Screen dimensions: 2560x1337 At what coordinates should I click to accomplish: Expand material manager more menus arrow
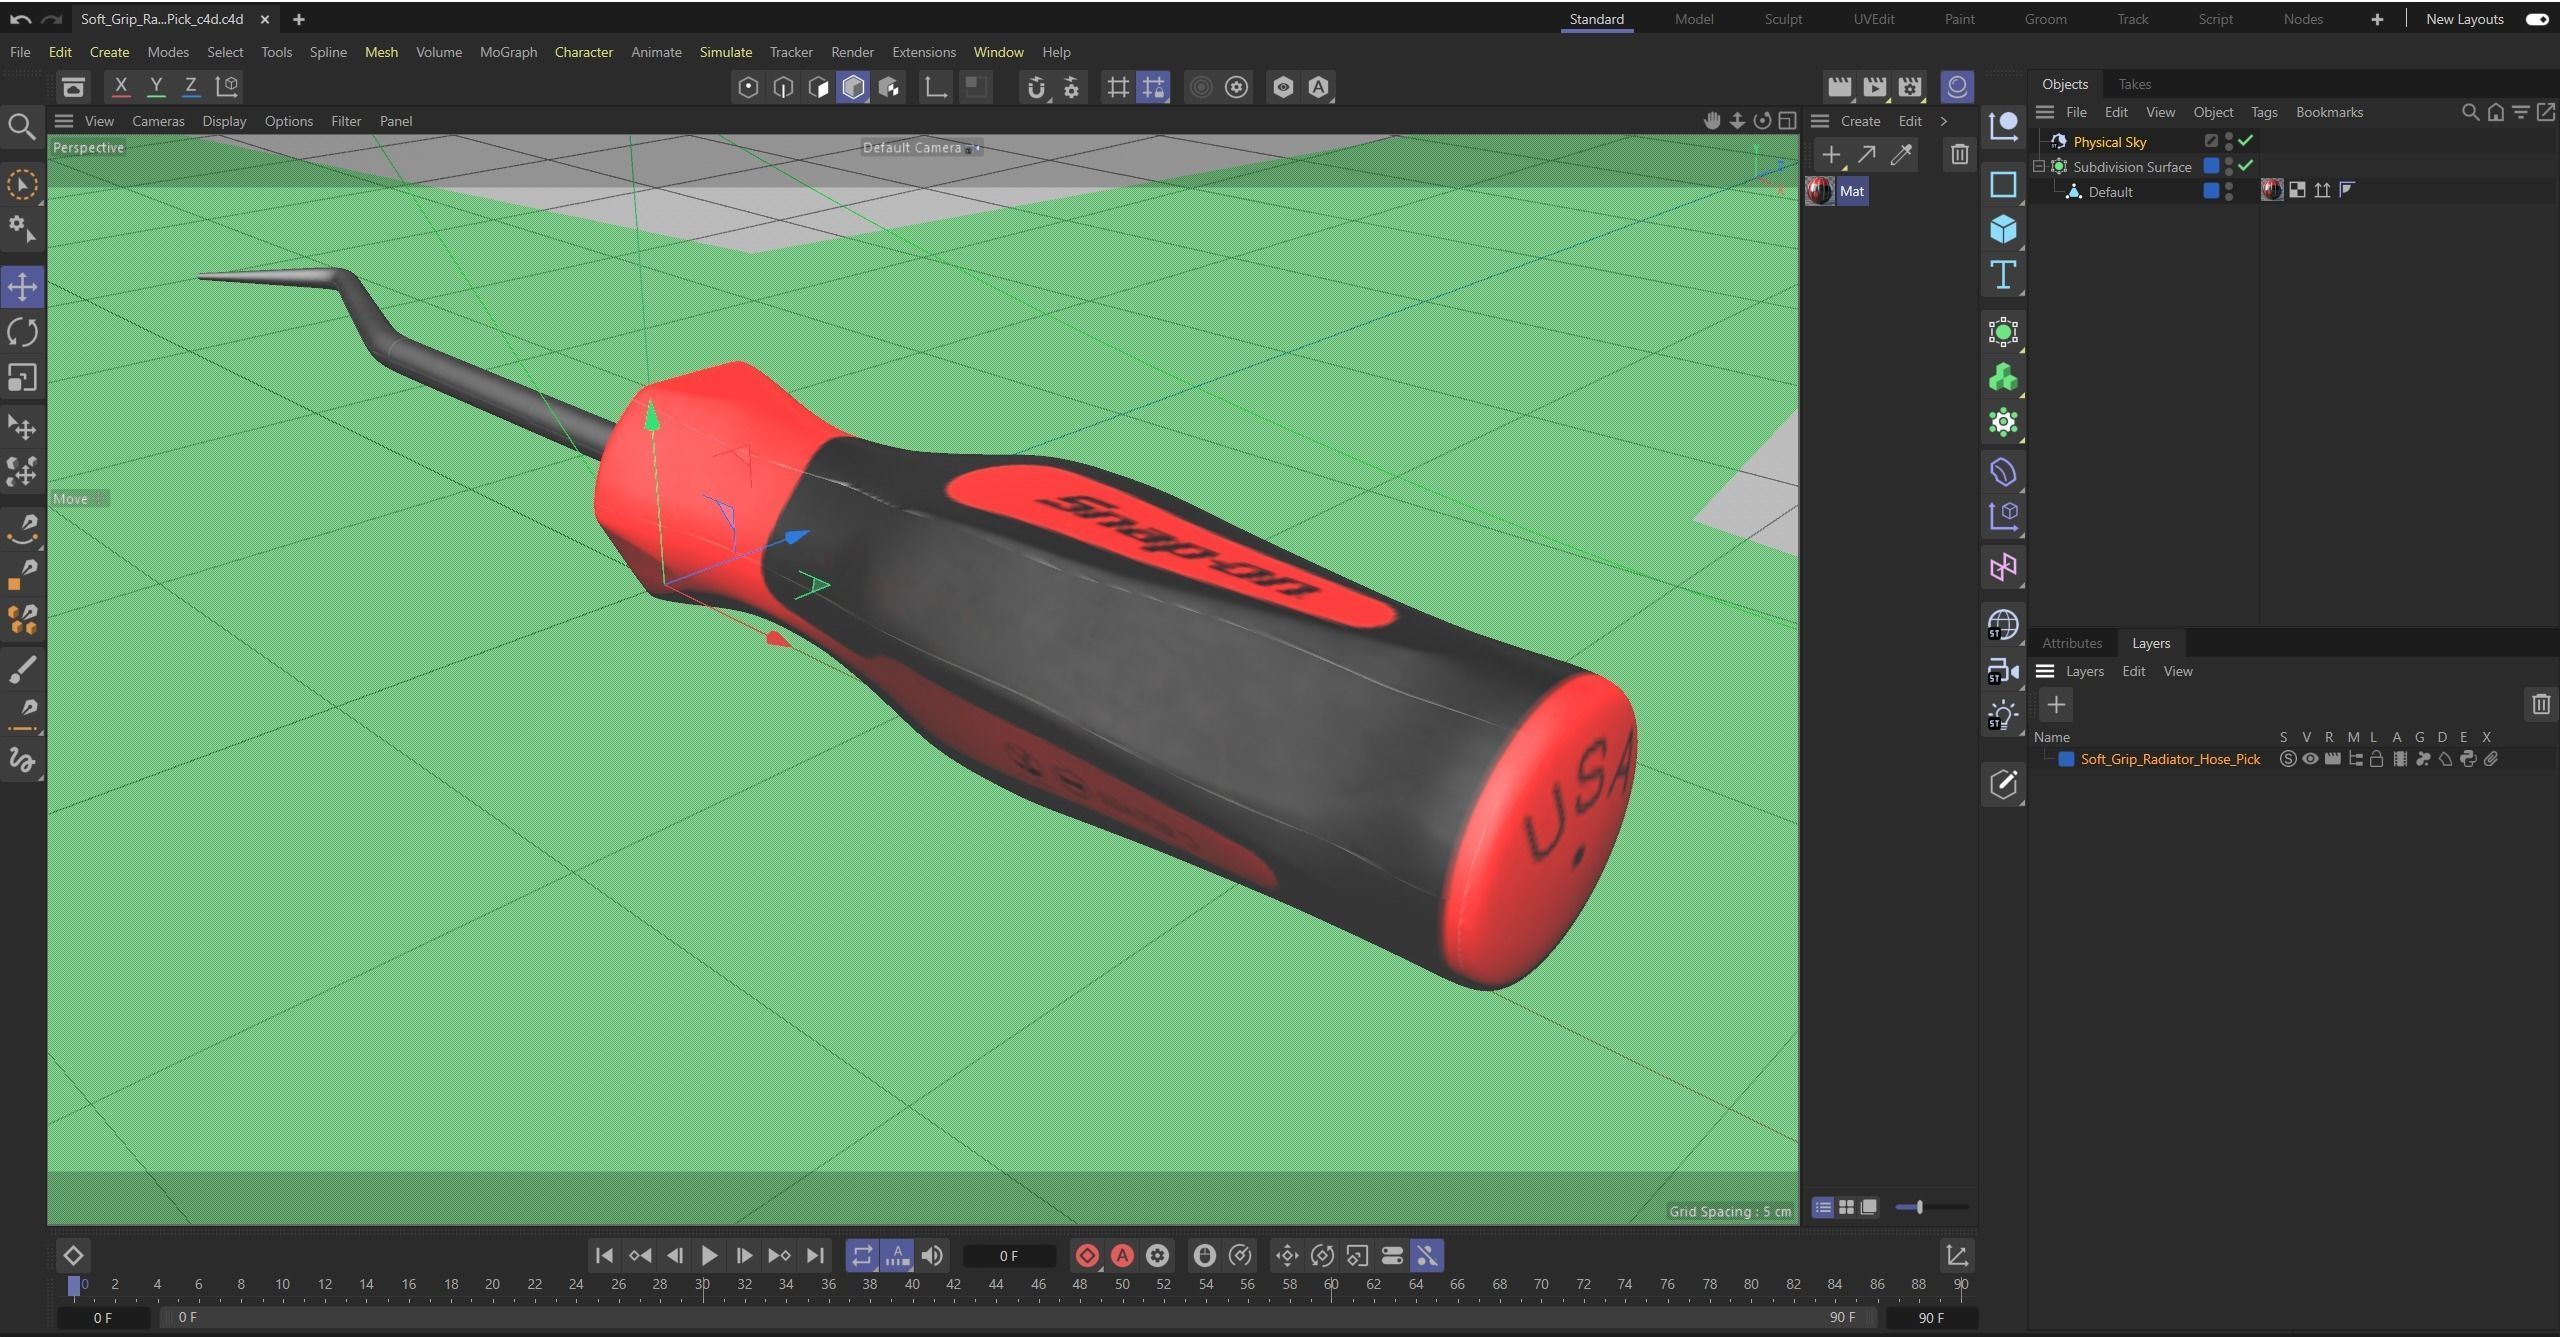pyautogui.click(x=1944, y=121)
